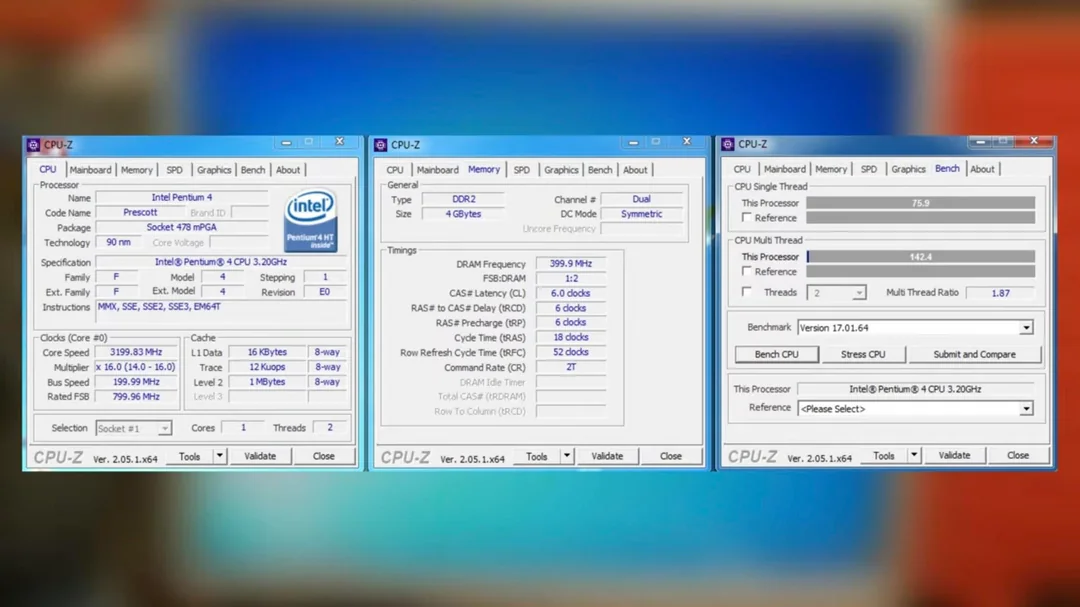Click the Package Socket 478 mPGA value

182,227
